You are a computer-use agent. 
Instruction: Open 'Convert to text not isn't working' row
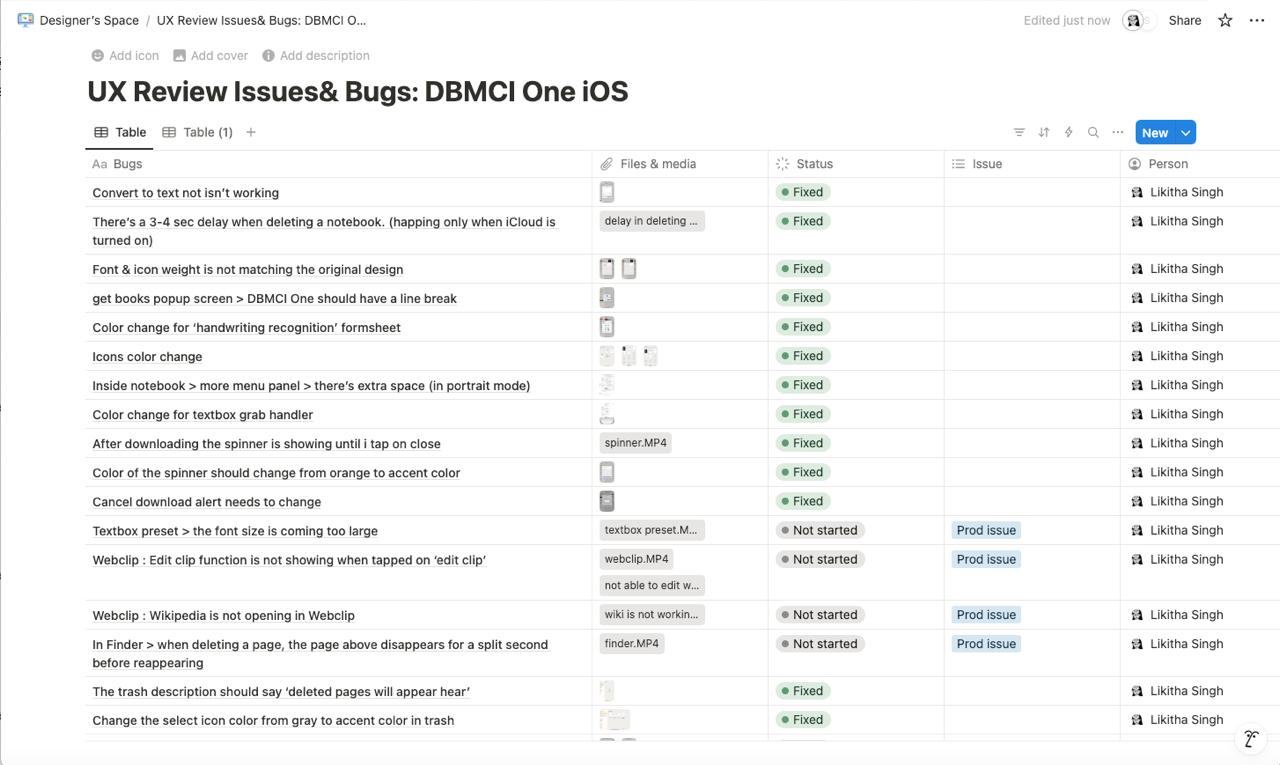(186, 193)
